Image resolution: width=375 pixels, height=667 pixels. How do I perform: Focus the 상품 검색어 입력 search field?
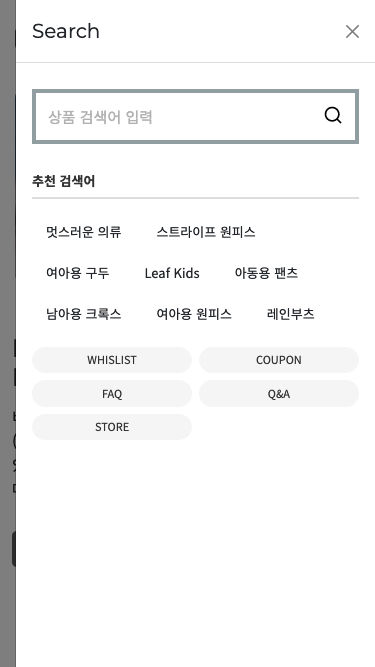(x=195, y=117)
